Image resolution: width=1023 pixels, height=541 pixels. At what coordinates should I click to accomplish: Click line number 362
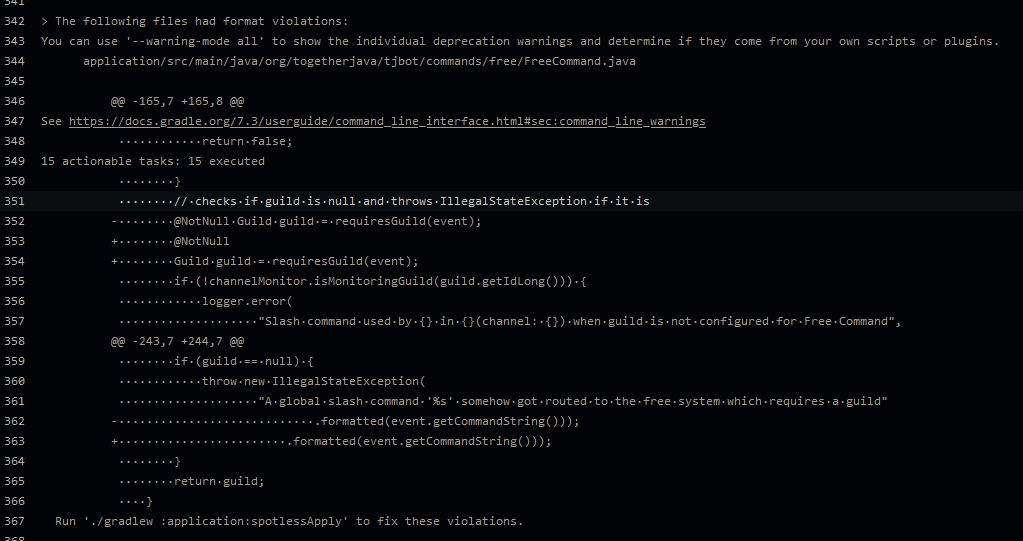(x=14, y=421)
